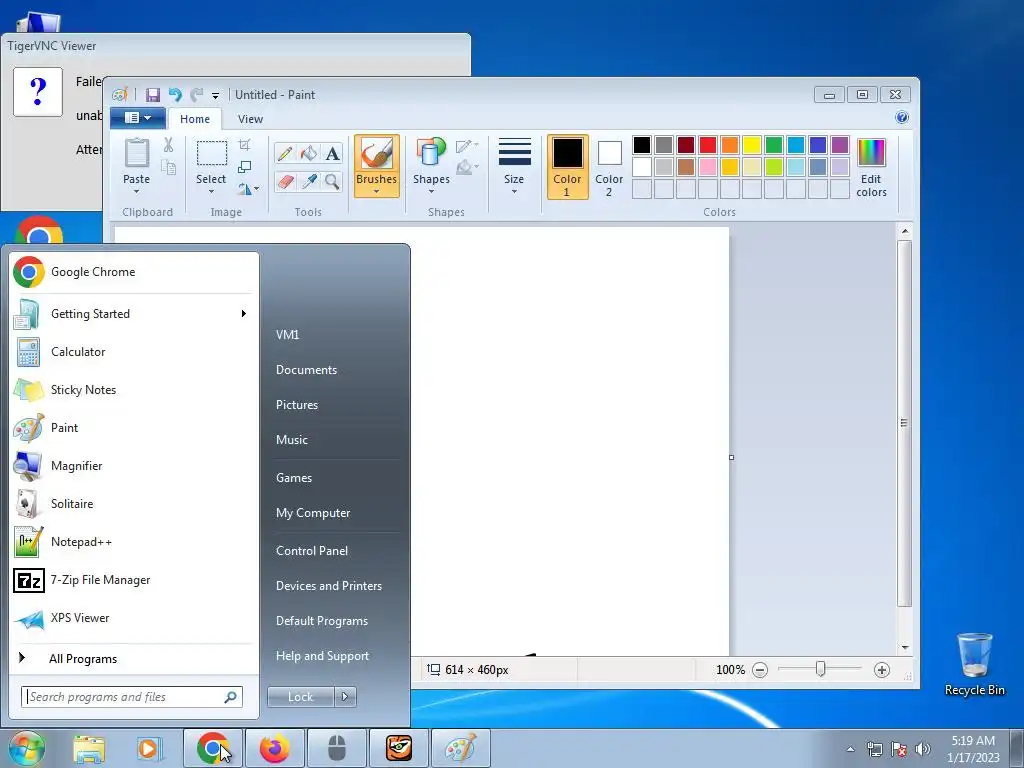Open XPS Viewer from Start menu
This screenshot has height=768, width=1024.
tap(134, 618)
